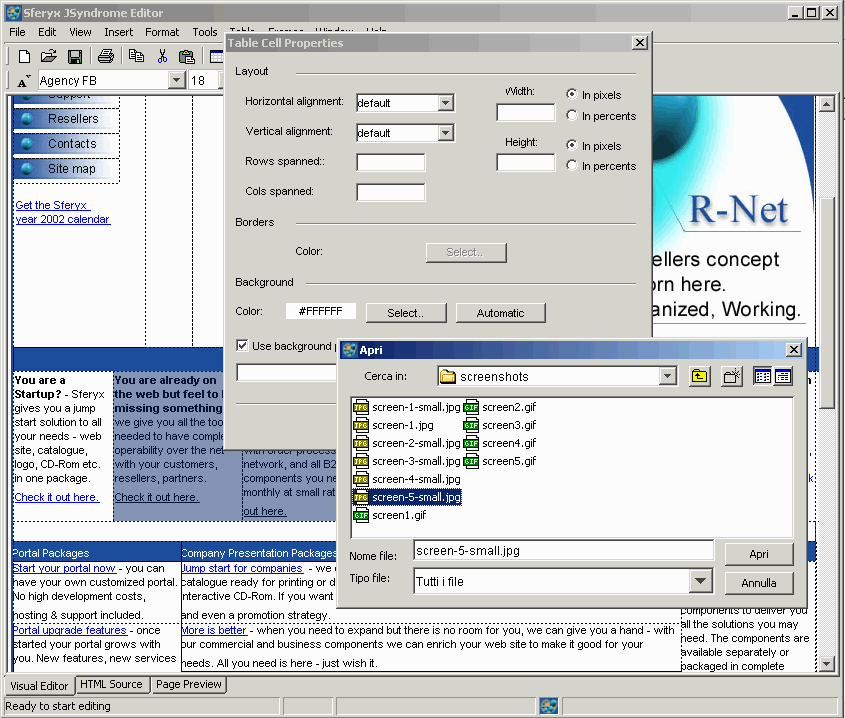Click the Paste clipboard icon
The height and width of the screenshot is (718, 845).
(x=187, y=56)
